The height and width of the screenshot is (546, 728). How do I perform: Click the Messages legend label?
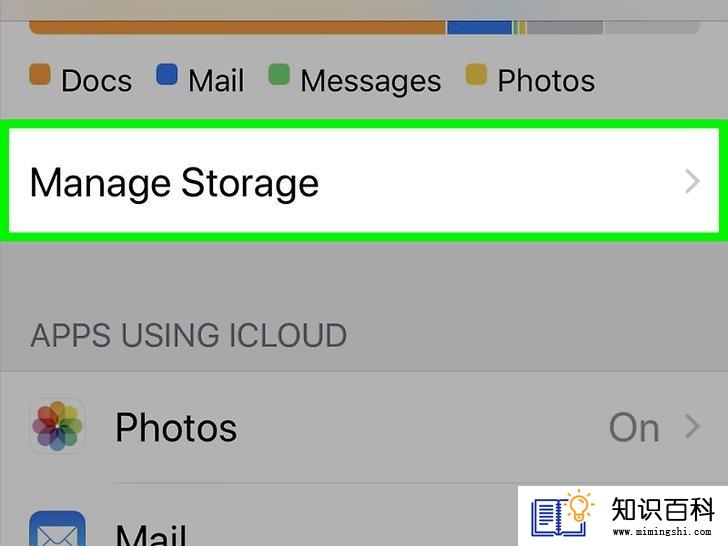(370, 81)
